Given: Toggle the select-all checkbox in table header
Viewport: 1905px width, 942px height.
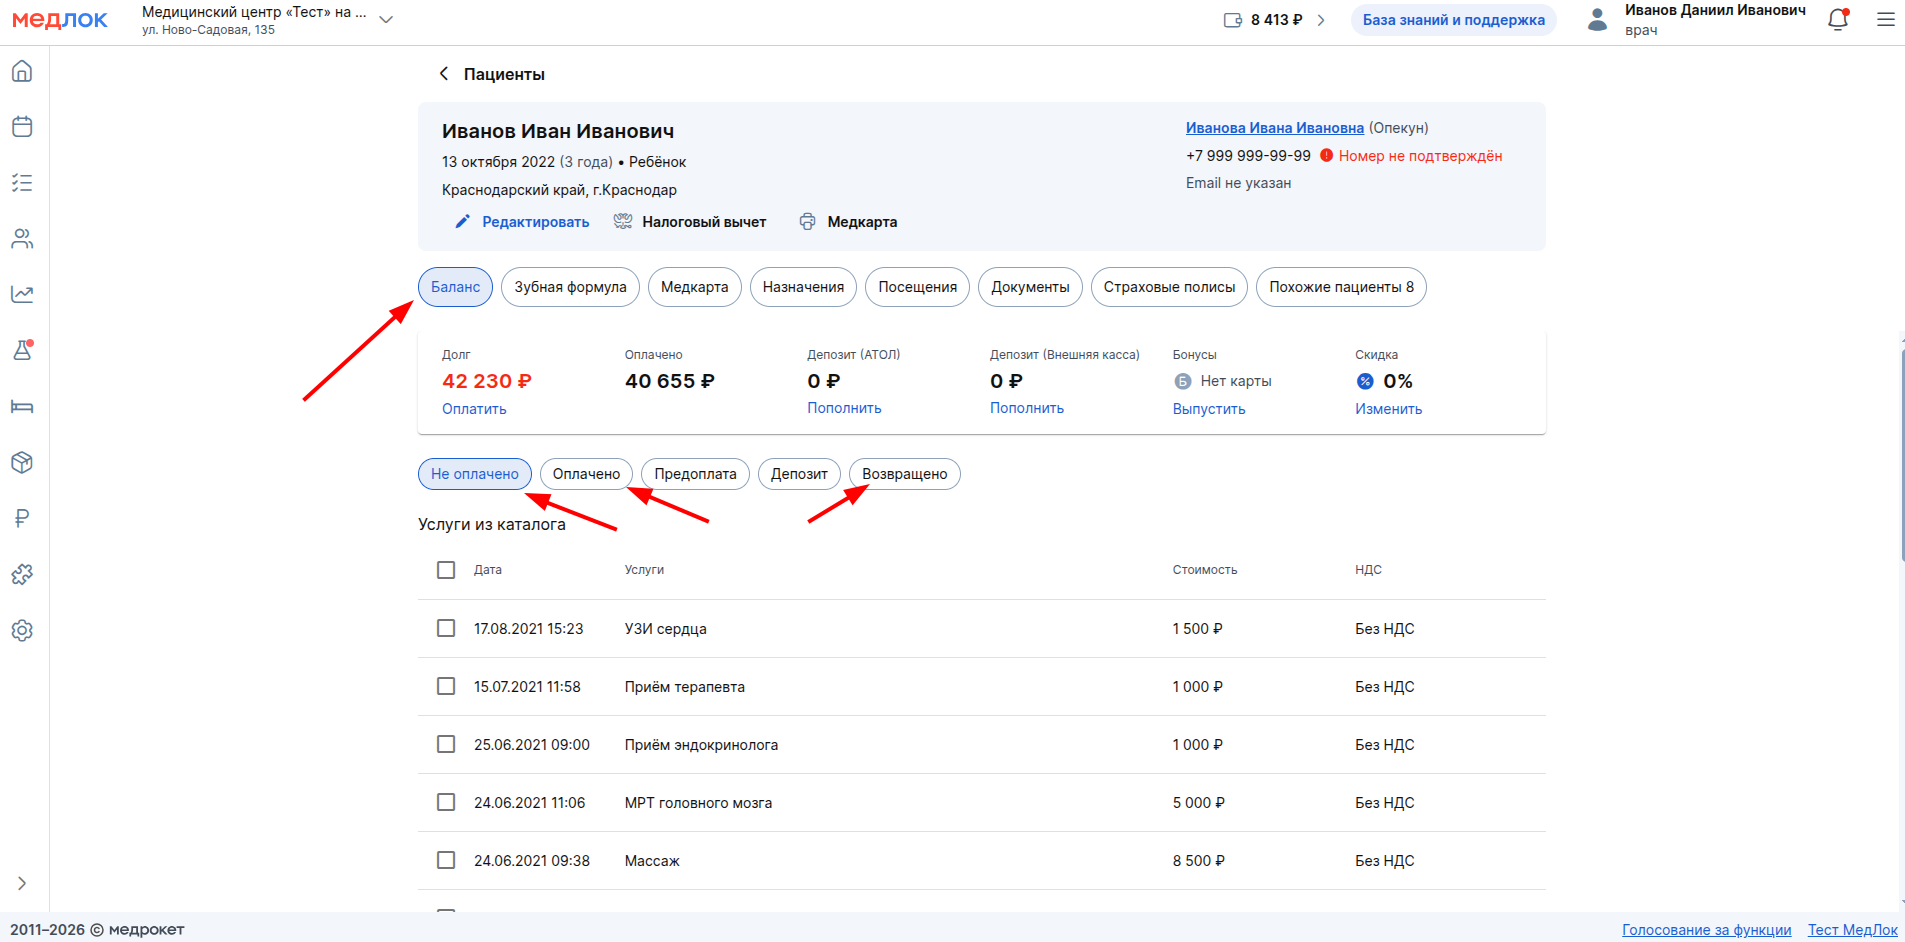Looking at the screenshot, I should [x=446, y=570].
